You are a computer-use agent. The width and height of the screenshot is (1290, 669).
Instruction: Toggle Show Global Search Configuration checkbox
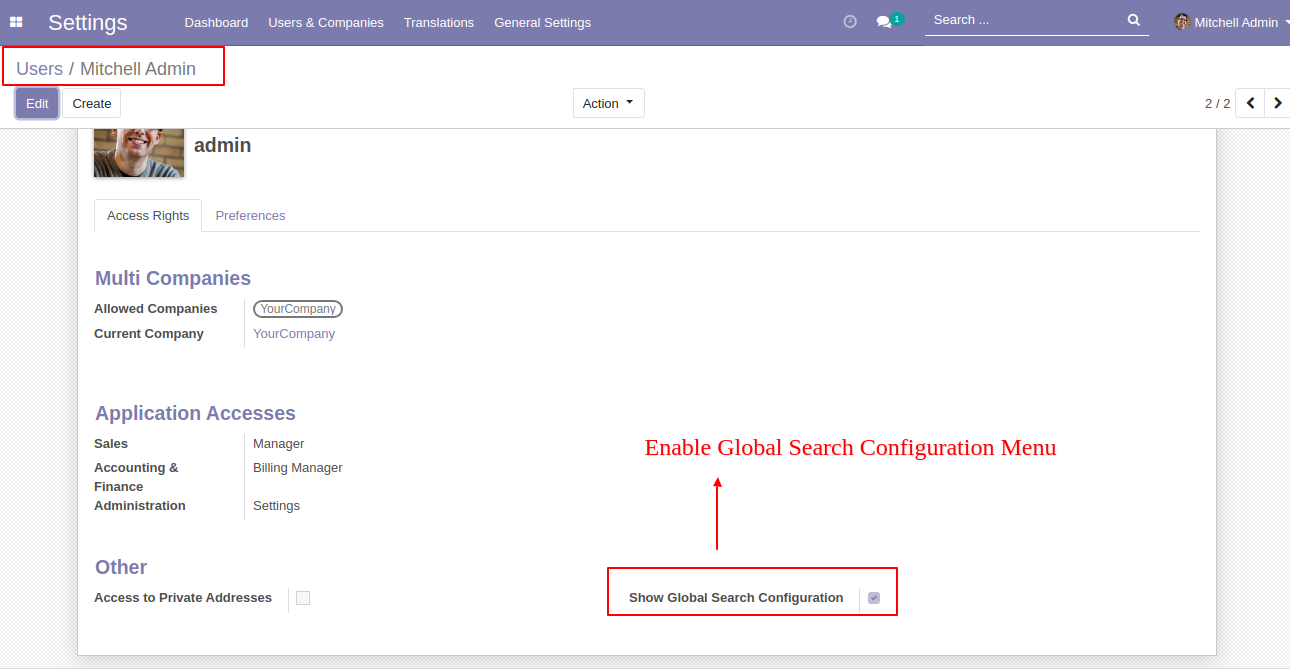[874, 598]
